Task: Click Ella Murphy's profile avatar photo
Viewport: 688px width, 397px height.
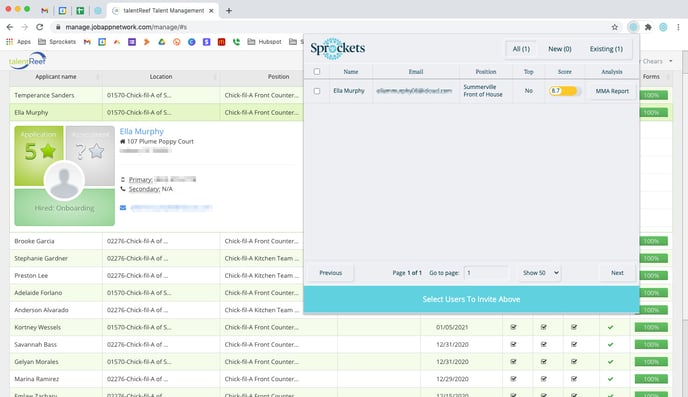Action: (x=64, y=180)
